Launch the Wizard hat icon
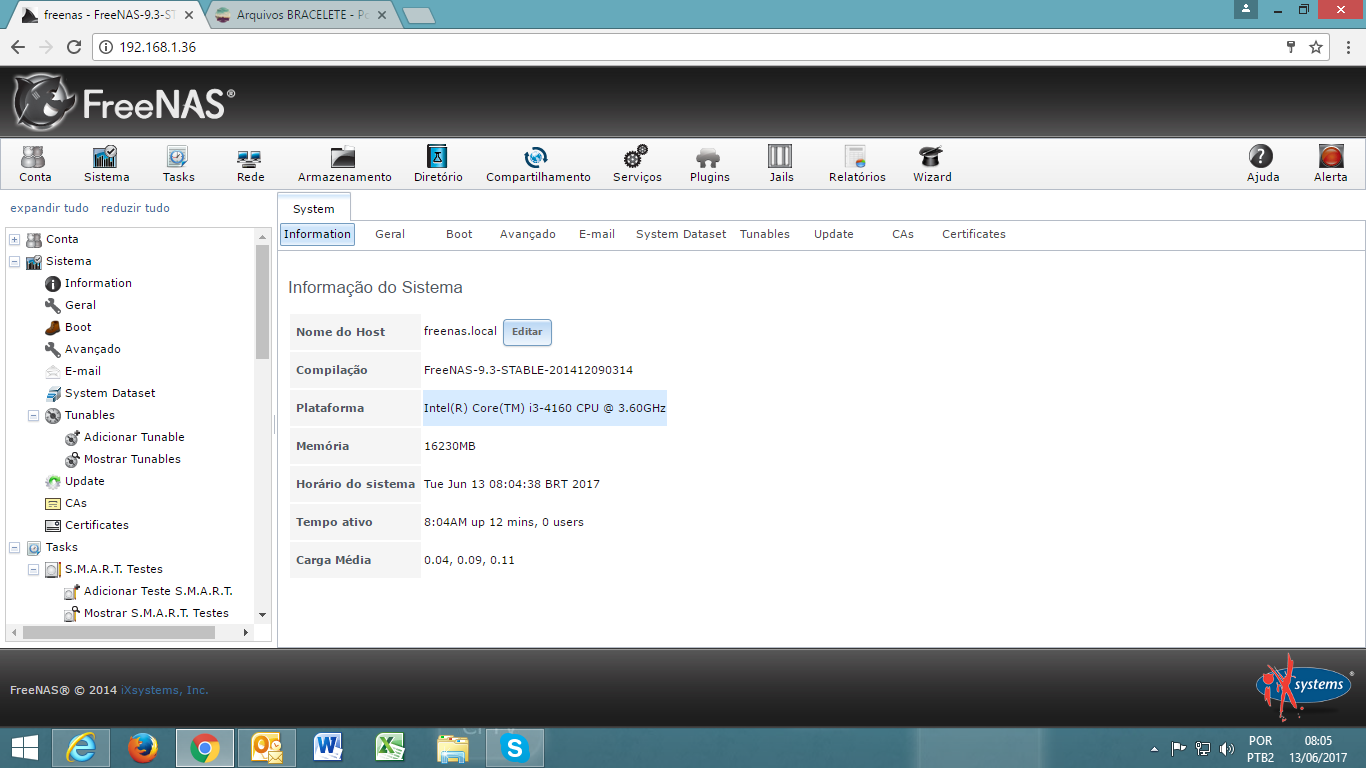 coord(932,164)
